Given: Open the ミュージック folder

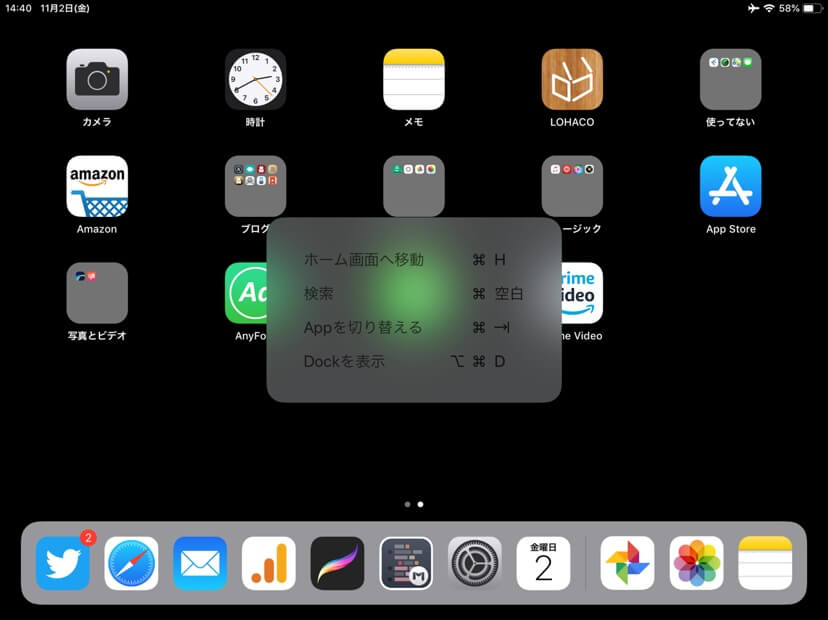Looking at the screenshot, I should (572, 186).
